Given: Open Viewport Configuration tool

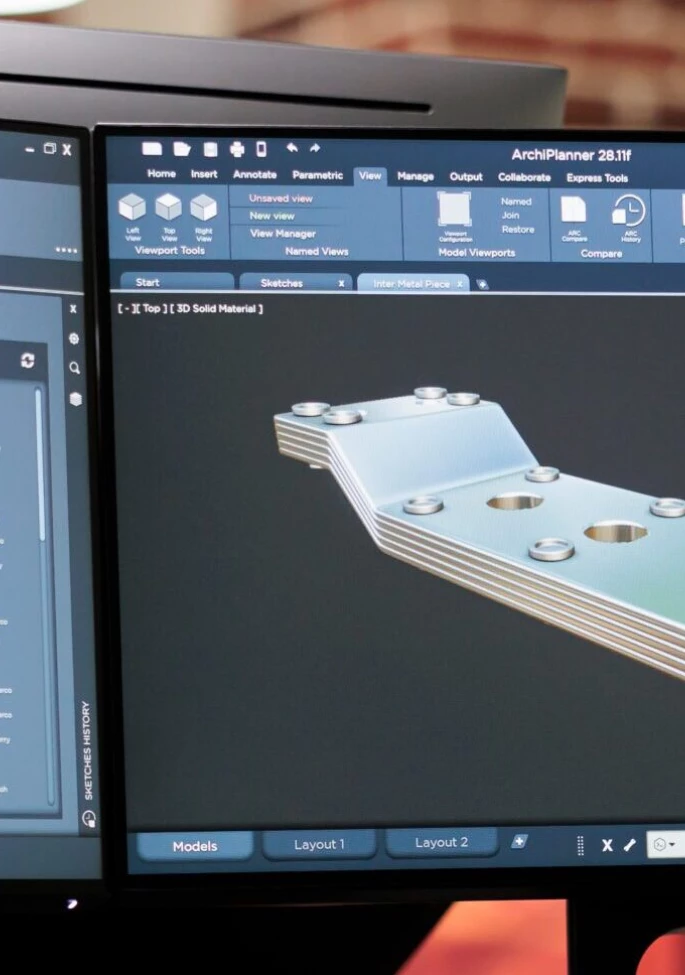Looking at the screenshot, I should (x=455, y=210).
